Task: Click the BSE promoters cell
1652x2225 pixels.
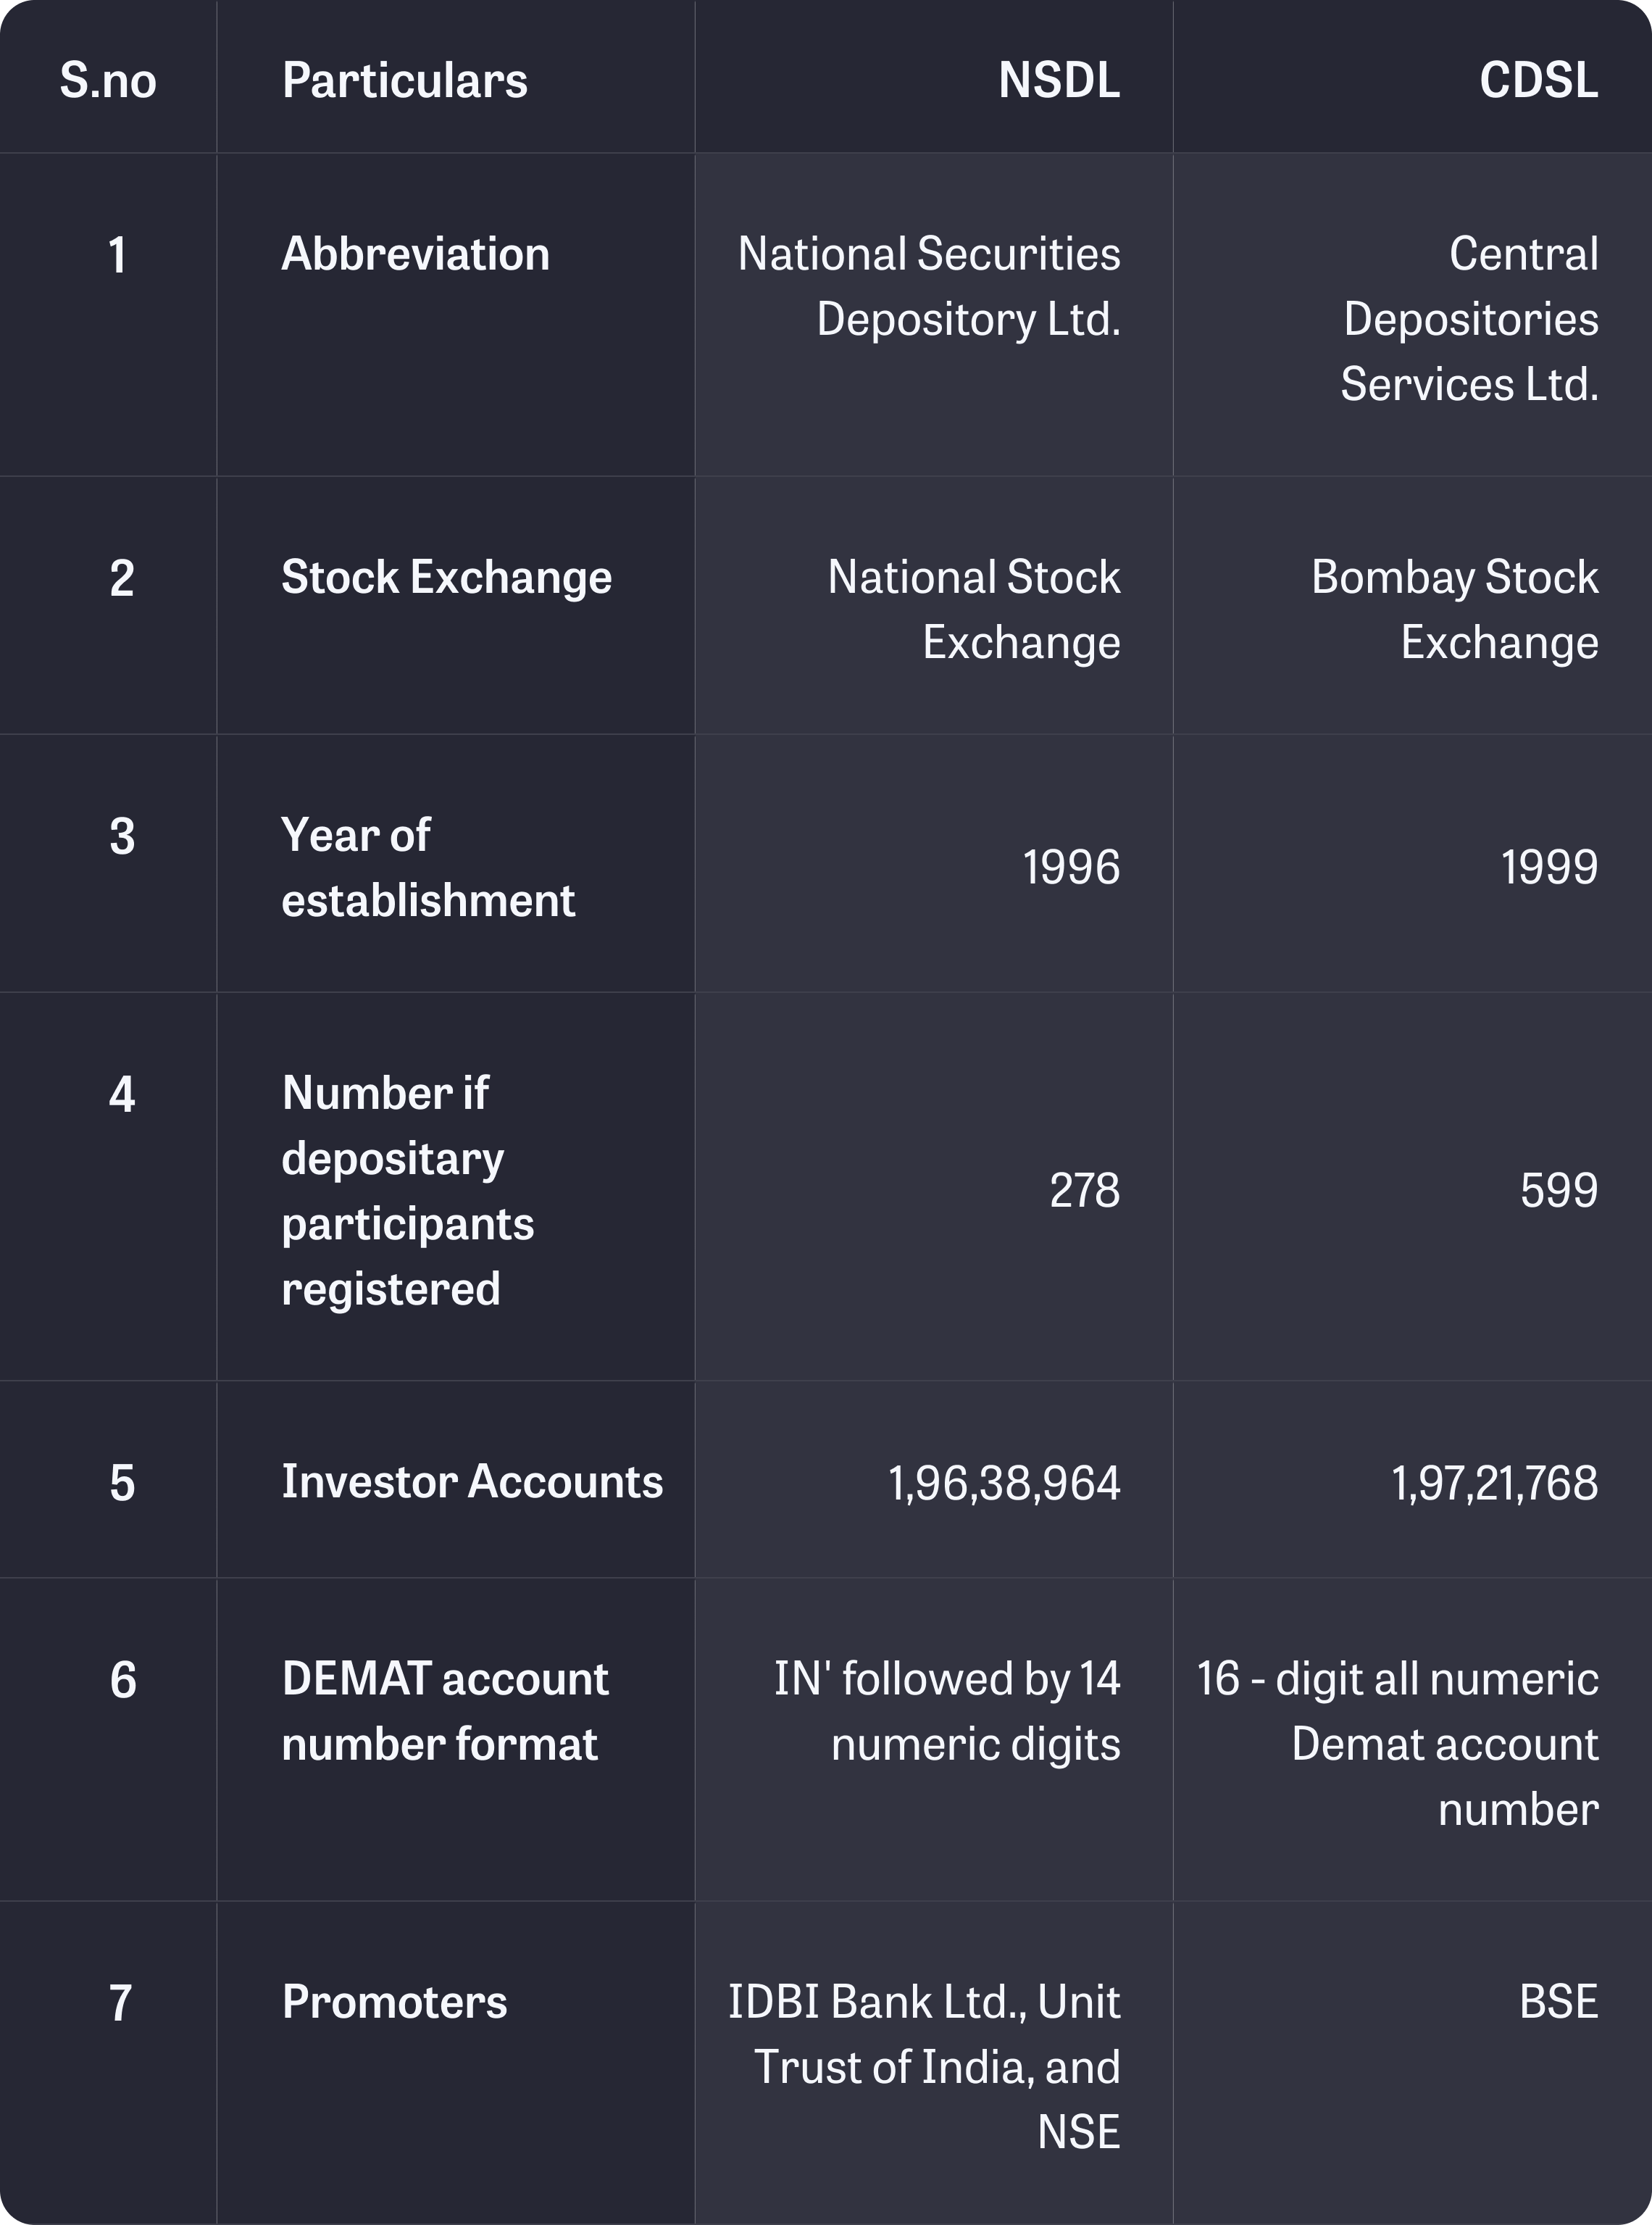Action: pyautogui.click(x=1558, y=2002)
